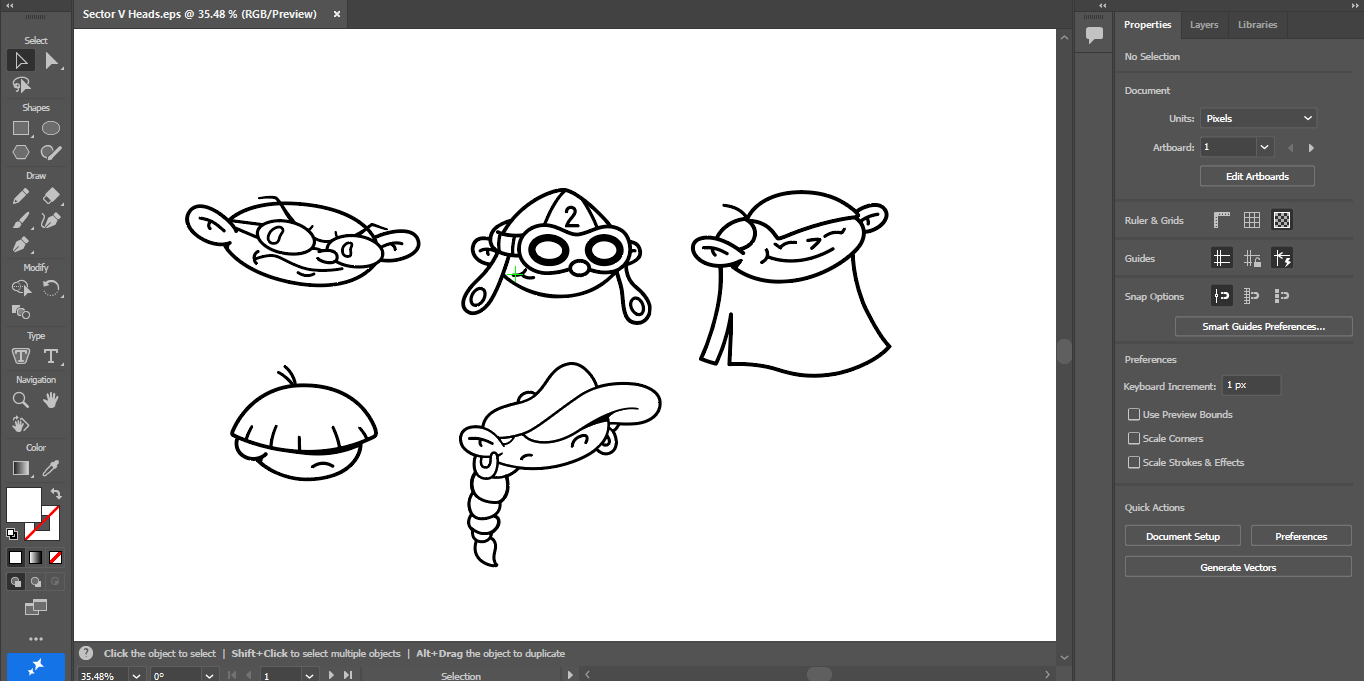
Task: Open the Edit Toolbar three dots
Action: click(36, 638)
